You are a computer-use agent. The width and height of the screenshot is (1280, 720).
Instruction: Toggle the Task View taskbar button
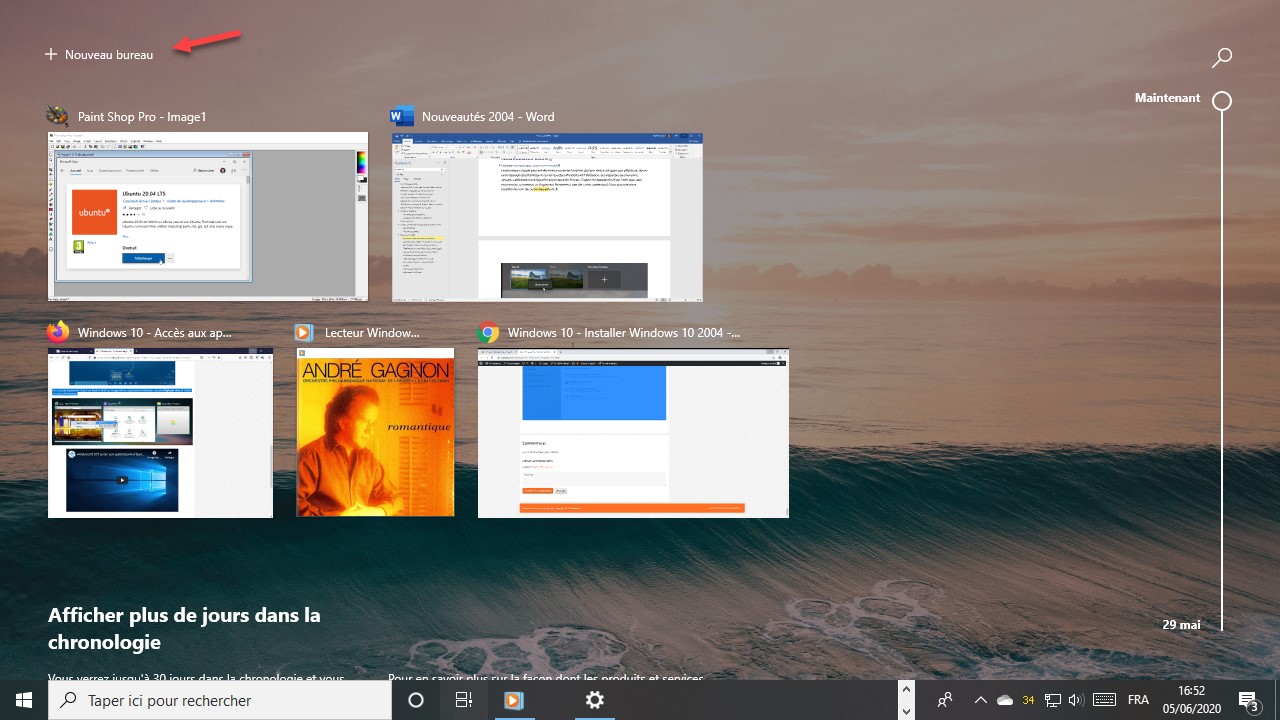coord(464,700)
